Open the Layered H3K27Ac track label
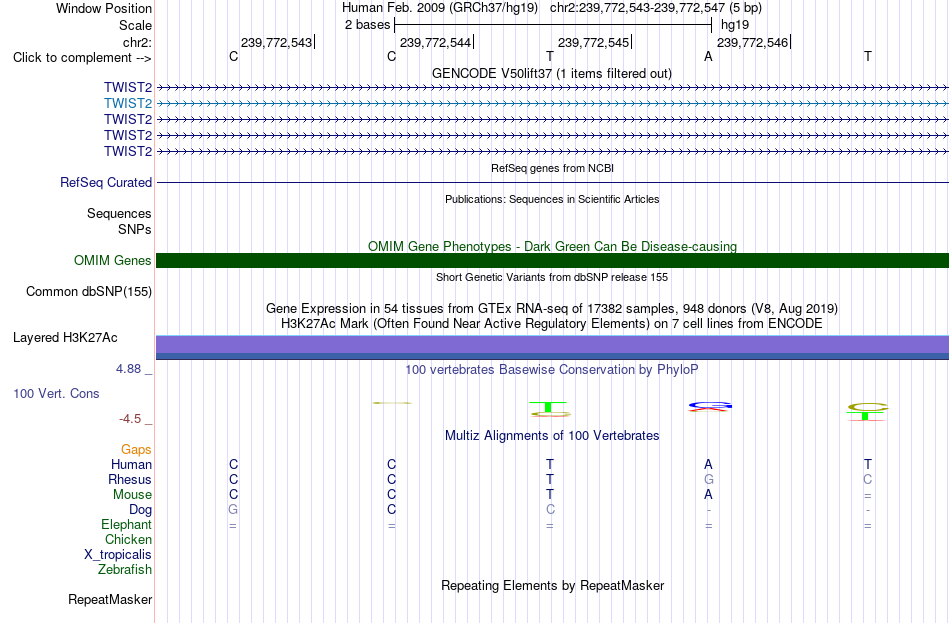 pyautogui.click(x=65, y=338)
